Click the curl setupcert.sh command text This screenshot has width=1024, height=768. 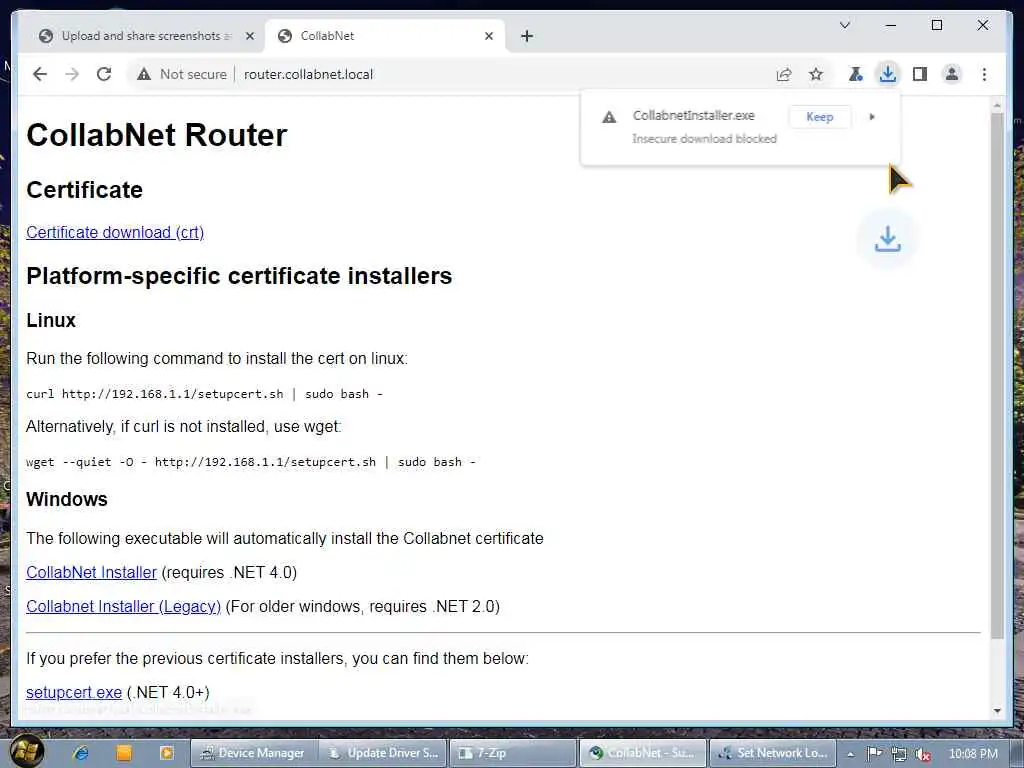click(x=204, y=394)
